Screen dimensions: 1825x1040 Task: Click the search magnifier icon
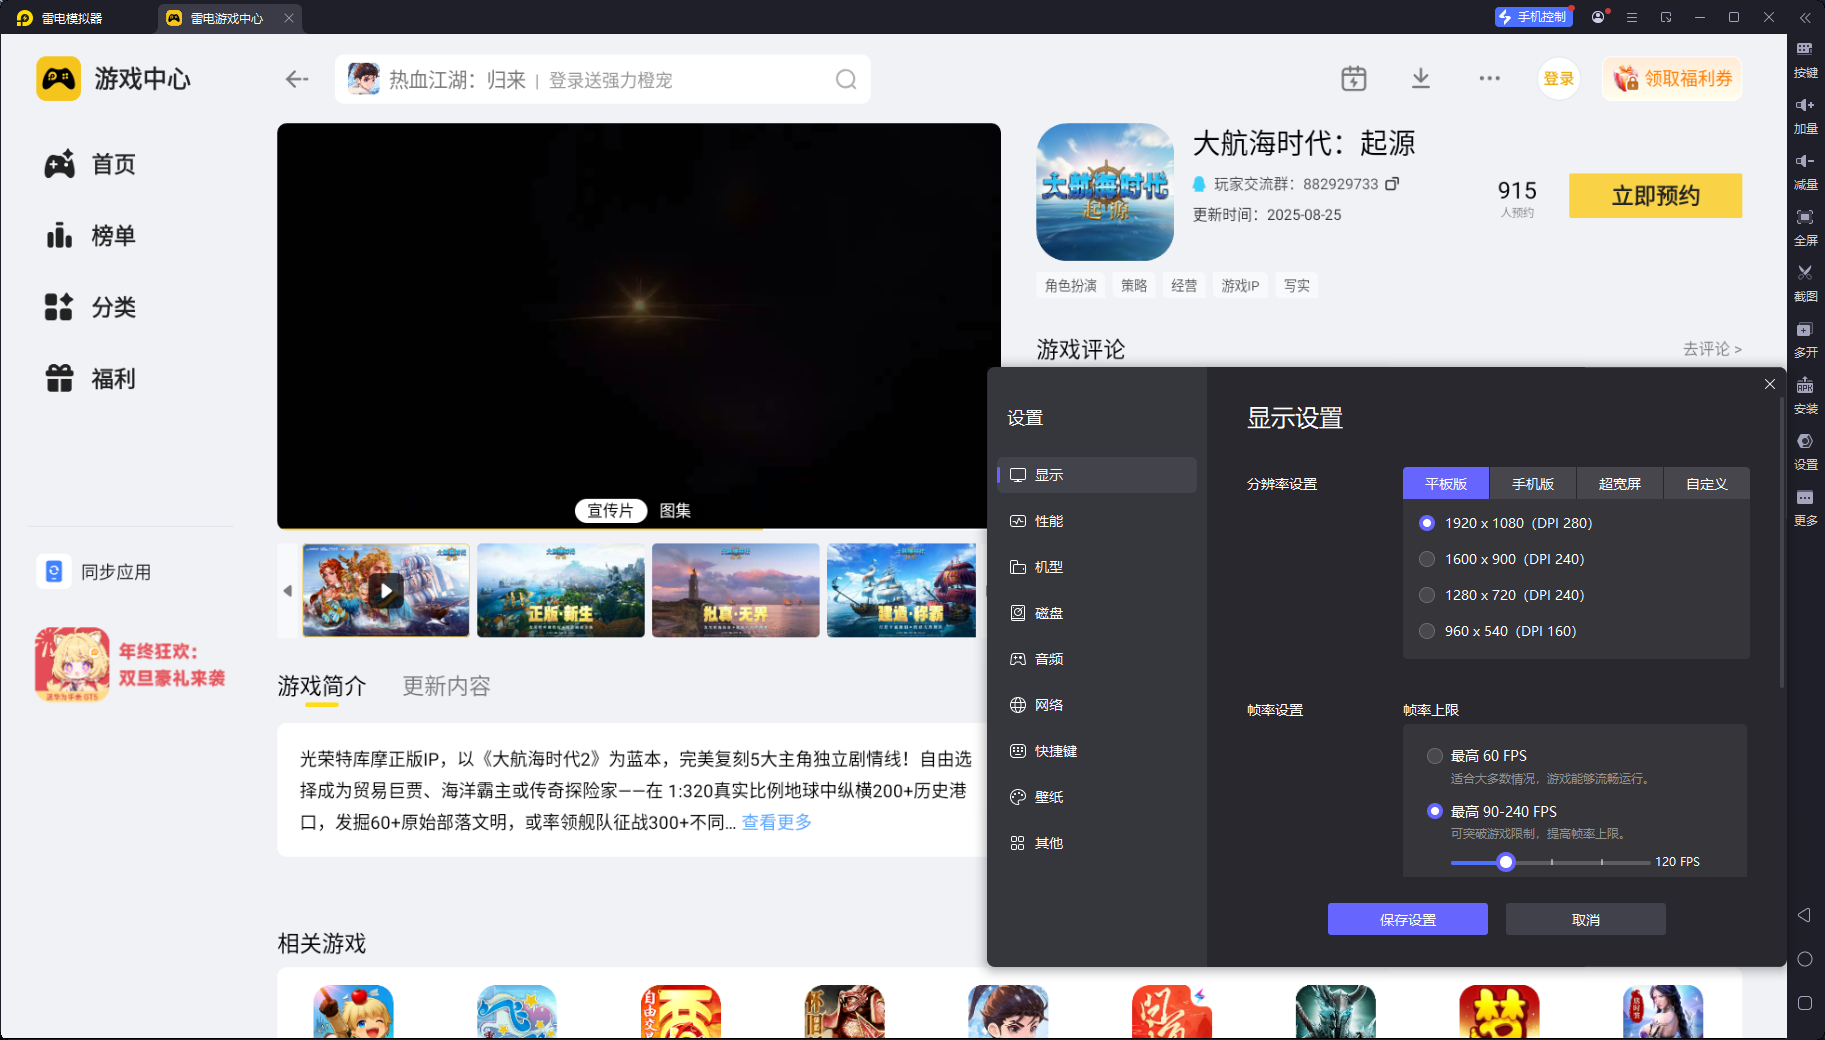pyautogui.click(x=846, y=80)
